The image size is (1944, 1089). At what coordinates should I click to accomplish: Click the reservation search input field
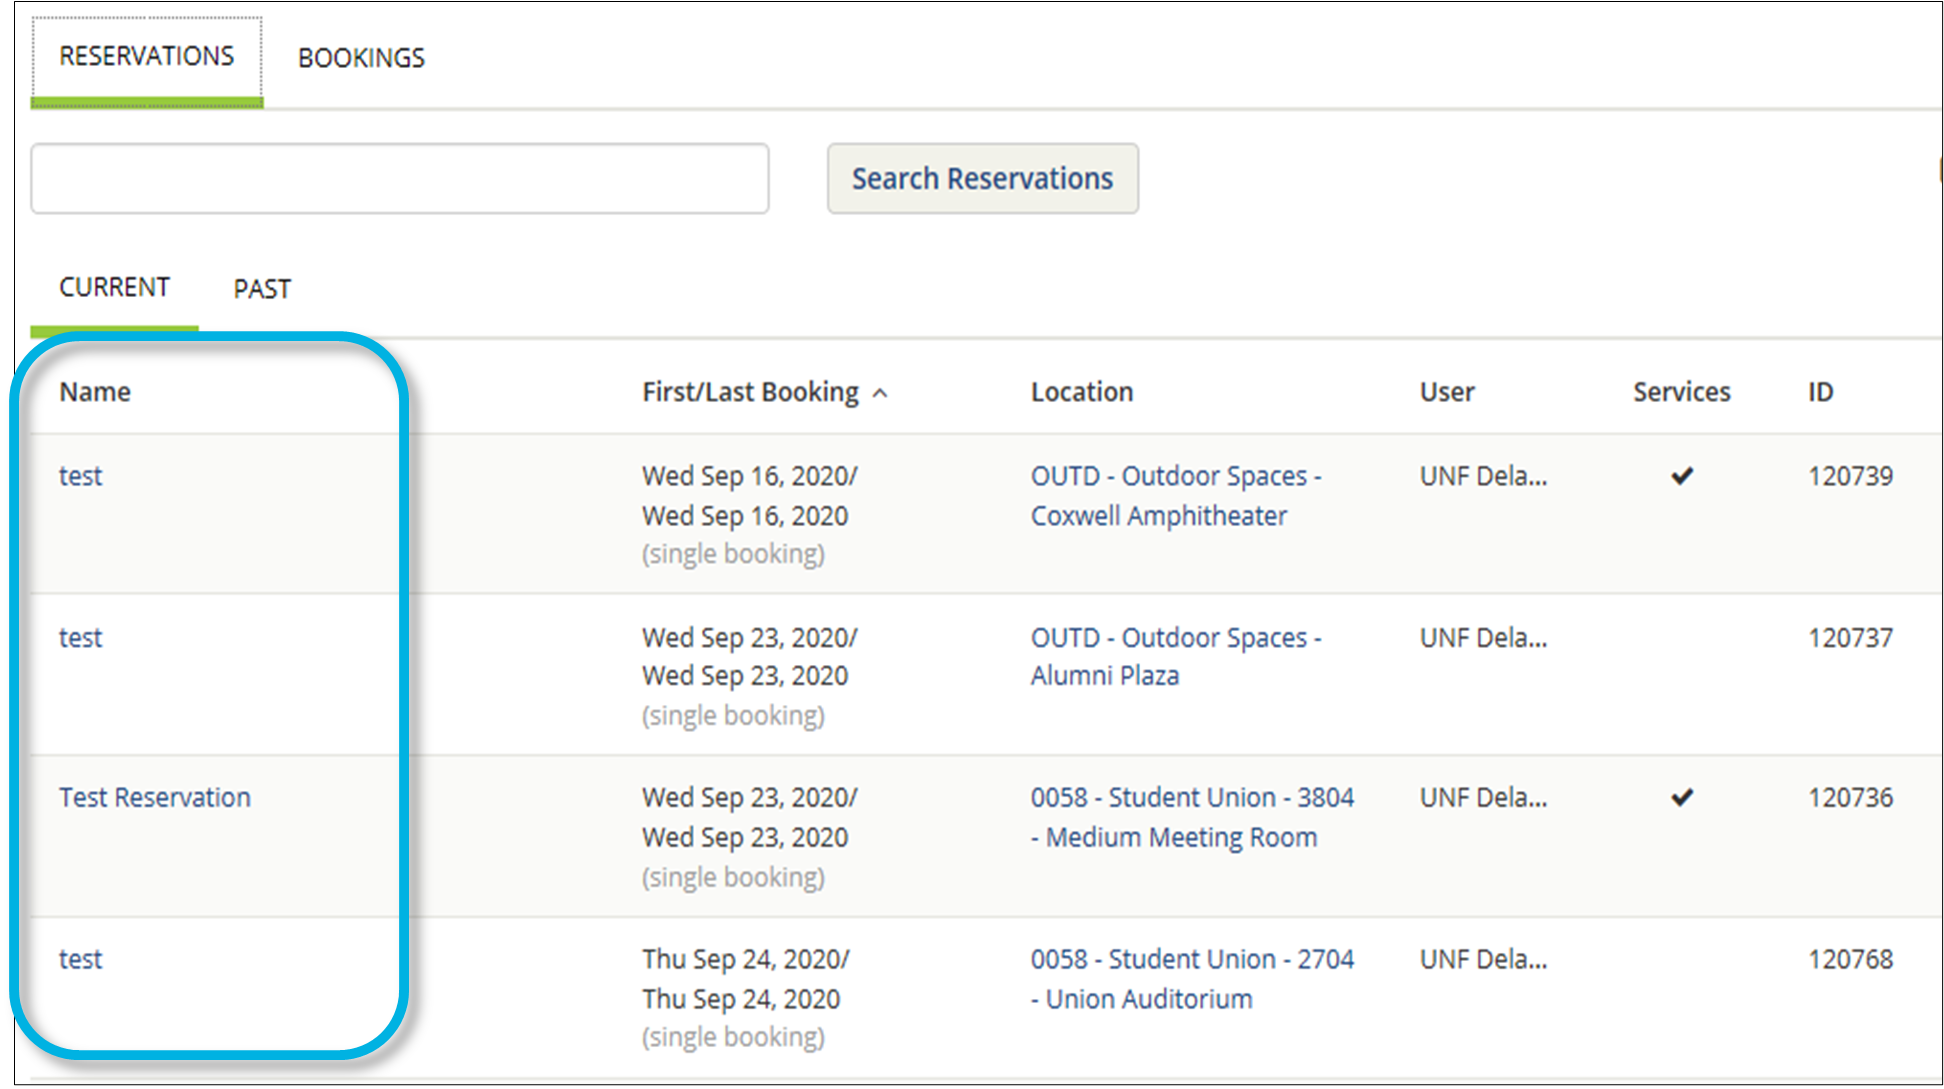point(400,179)
